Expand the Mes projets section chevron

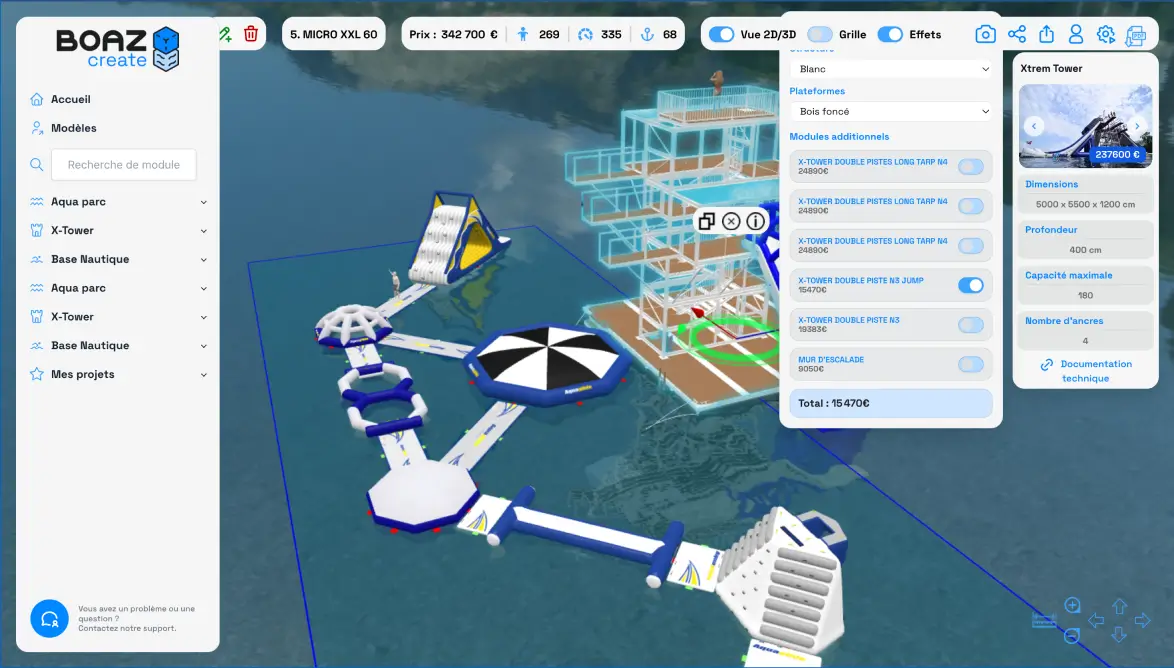tap(204, 374)
